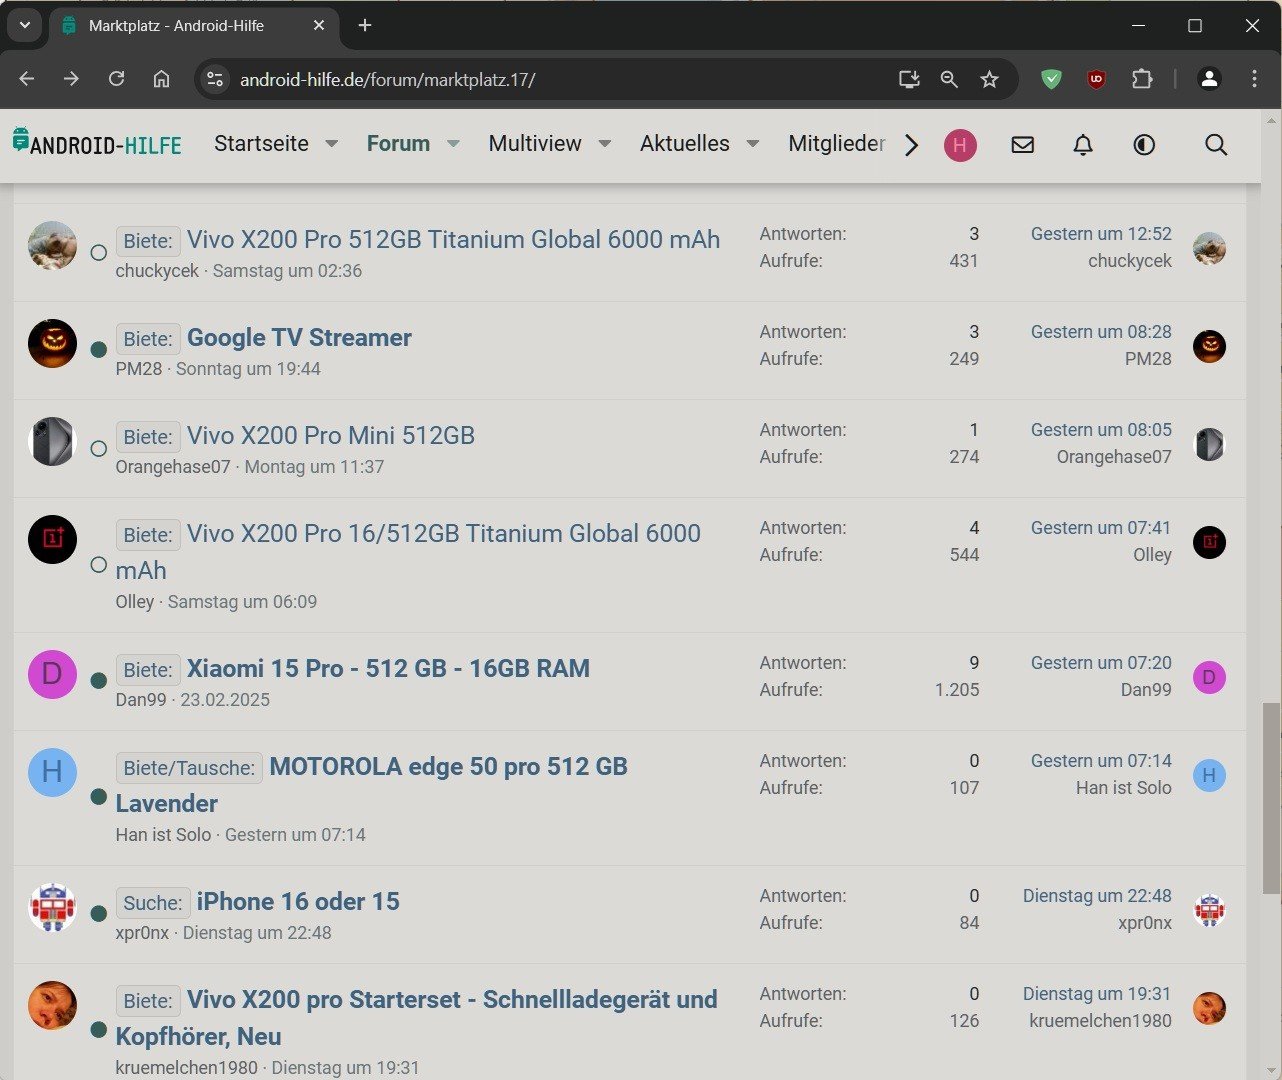Mark the Google TV Streamer thread read dot
This screenshot has width=1282, height=1080.
(x=98, y=349)
